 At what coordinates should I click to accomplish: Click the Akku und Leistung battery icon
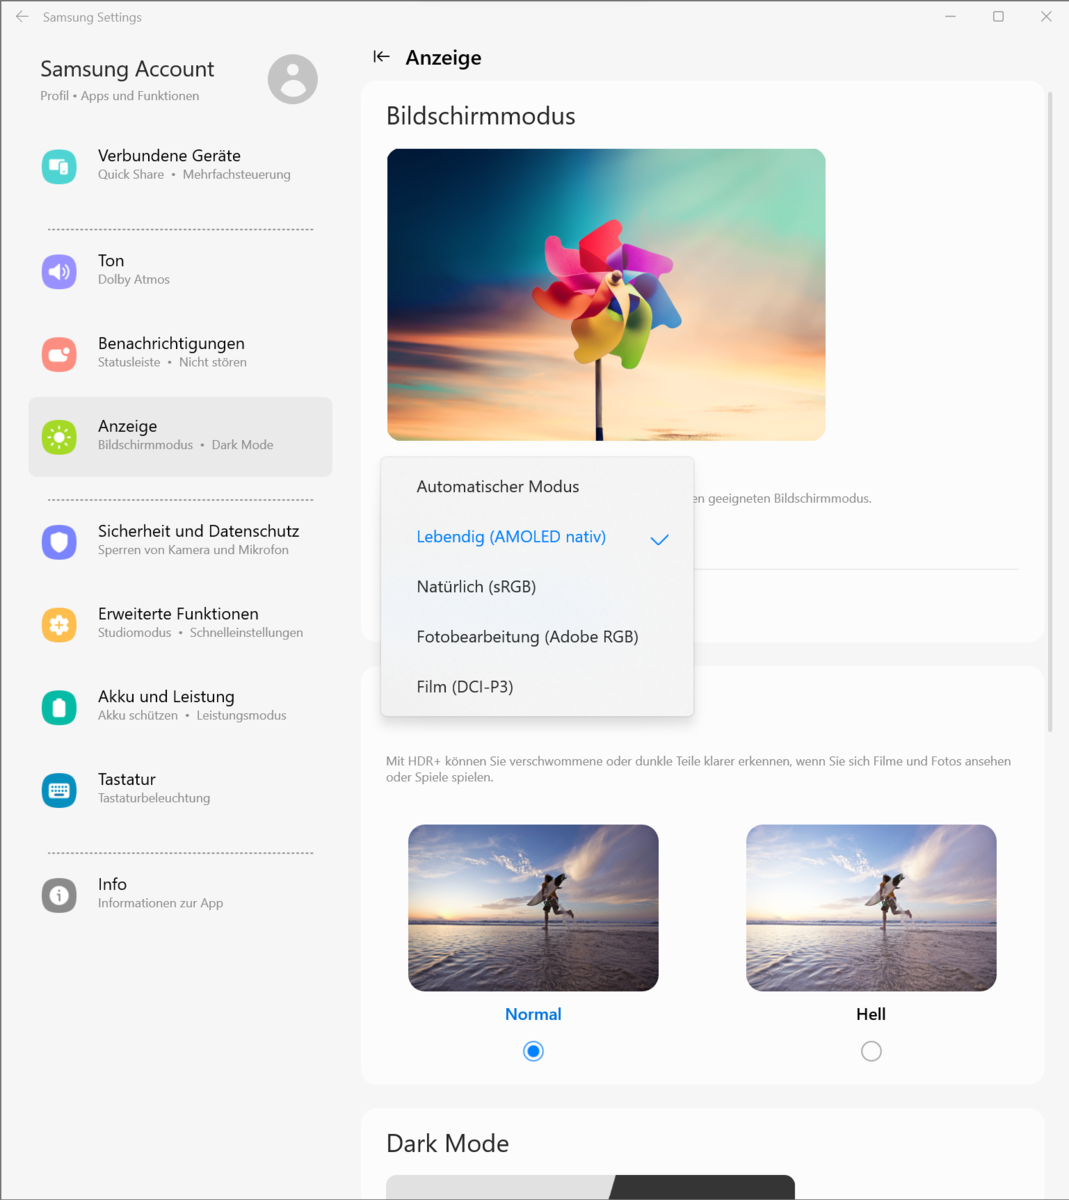click(59, 708)
